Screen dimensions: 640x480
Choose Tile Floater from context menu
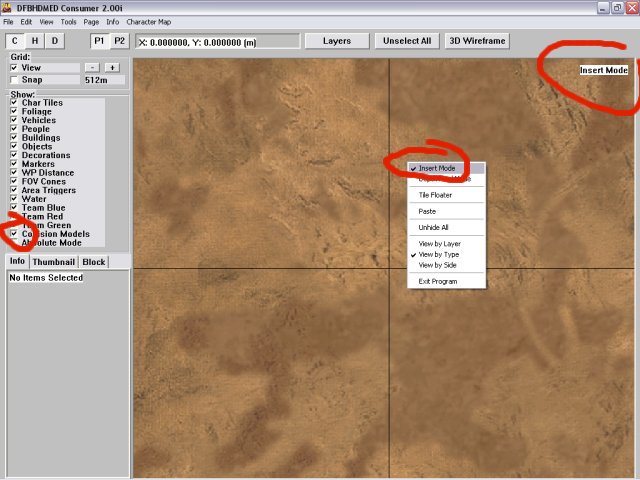tap(434, 195)
